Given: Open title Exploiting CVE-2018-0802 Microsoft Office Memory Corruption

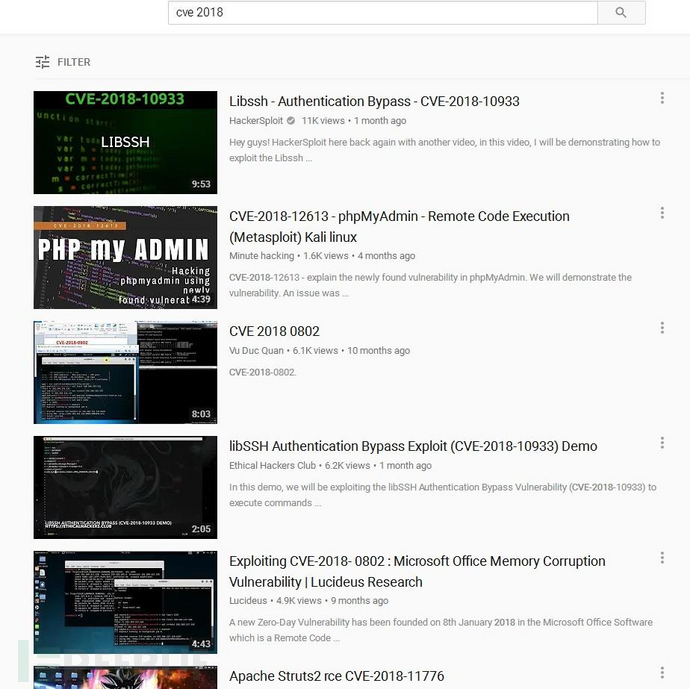Looking at the screenshot, I should 417,572.
